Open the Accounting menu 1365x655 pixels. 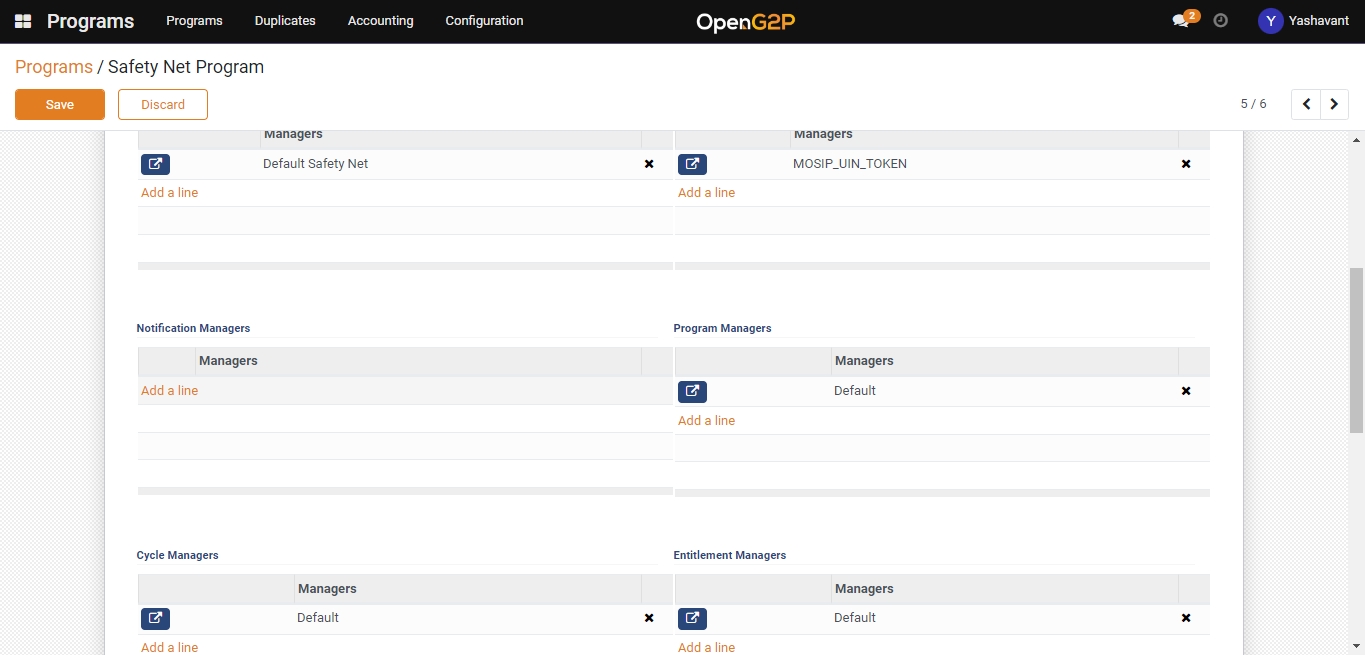[380, 21]
